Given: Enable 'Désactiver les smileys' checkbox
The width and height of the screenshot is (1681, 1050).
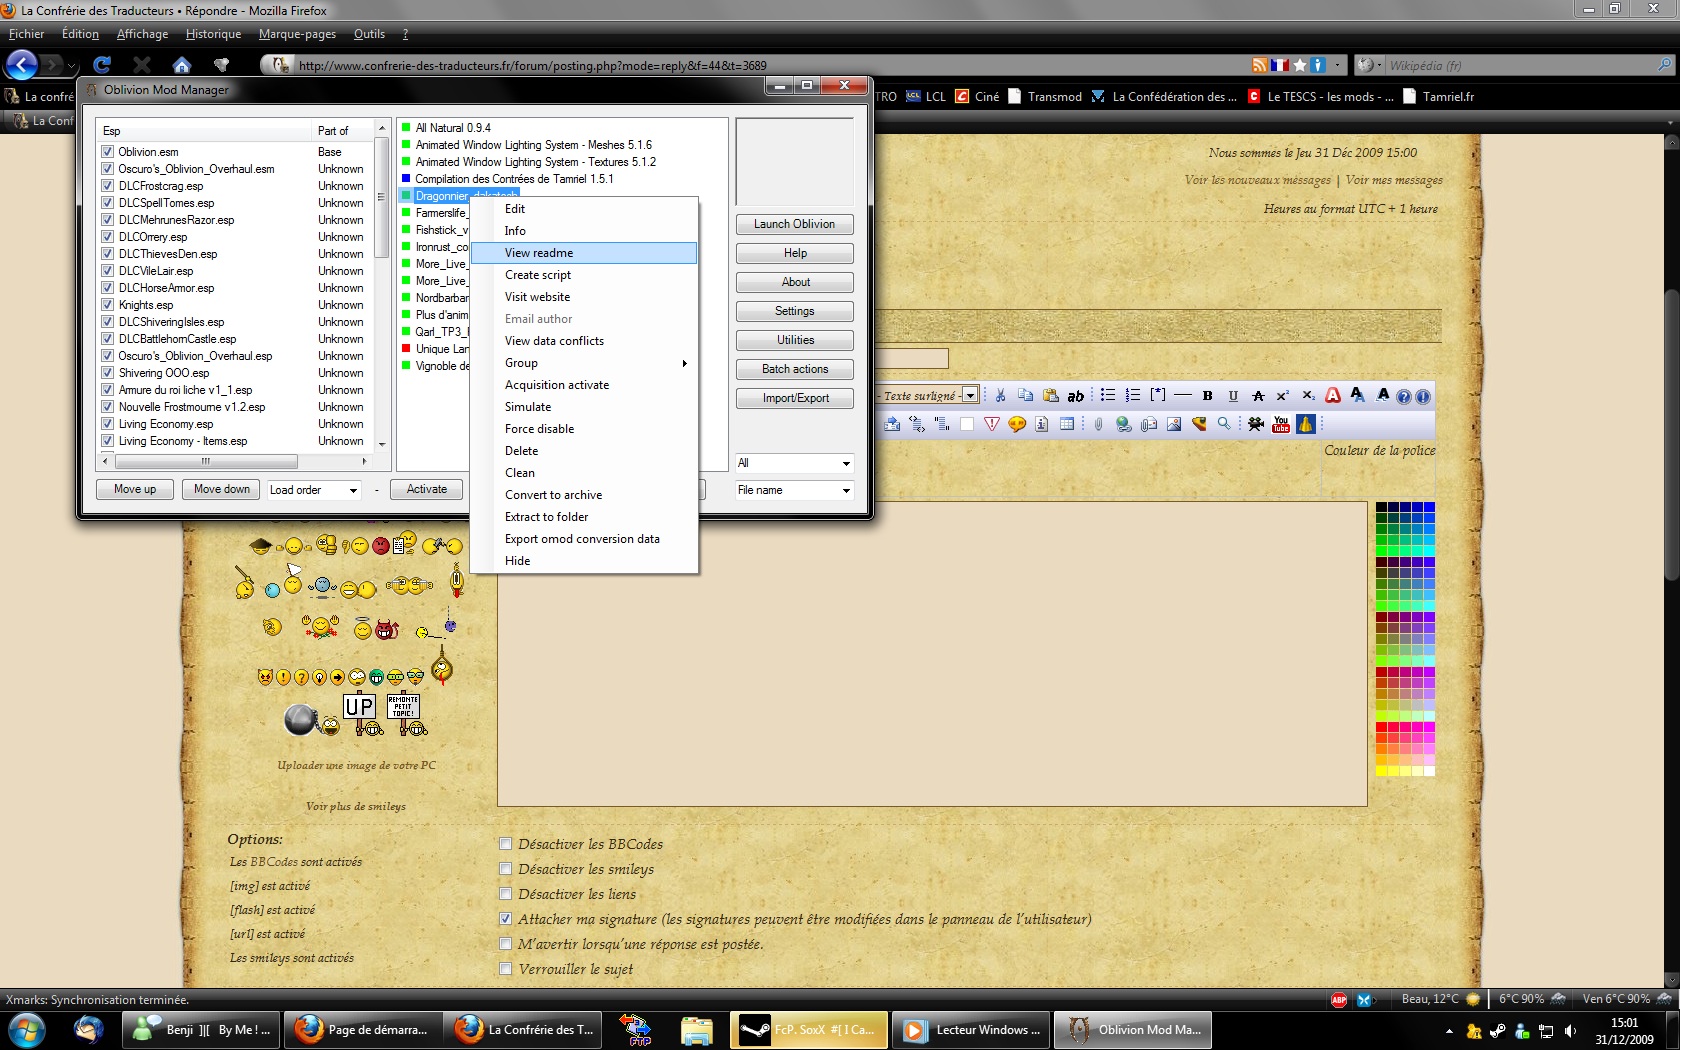Looking at the screenshot, I should click(506, 869).
